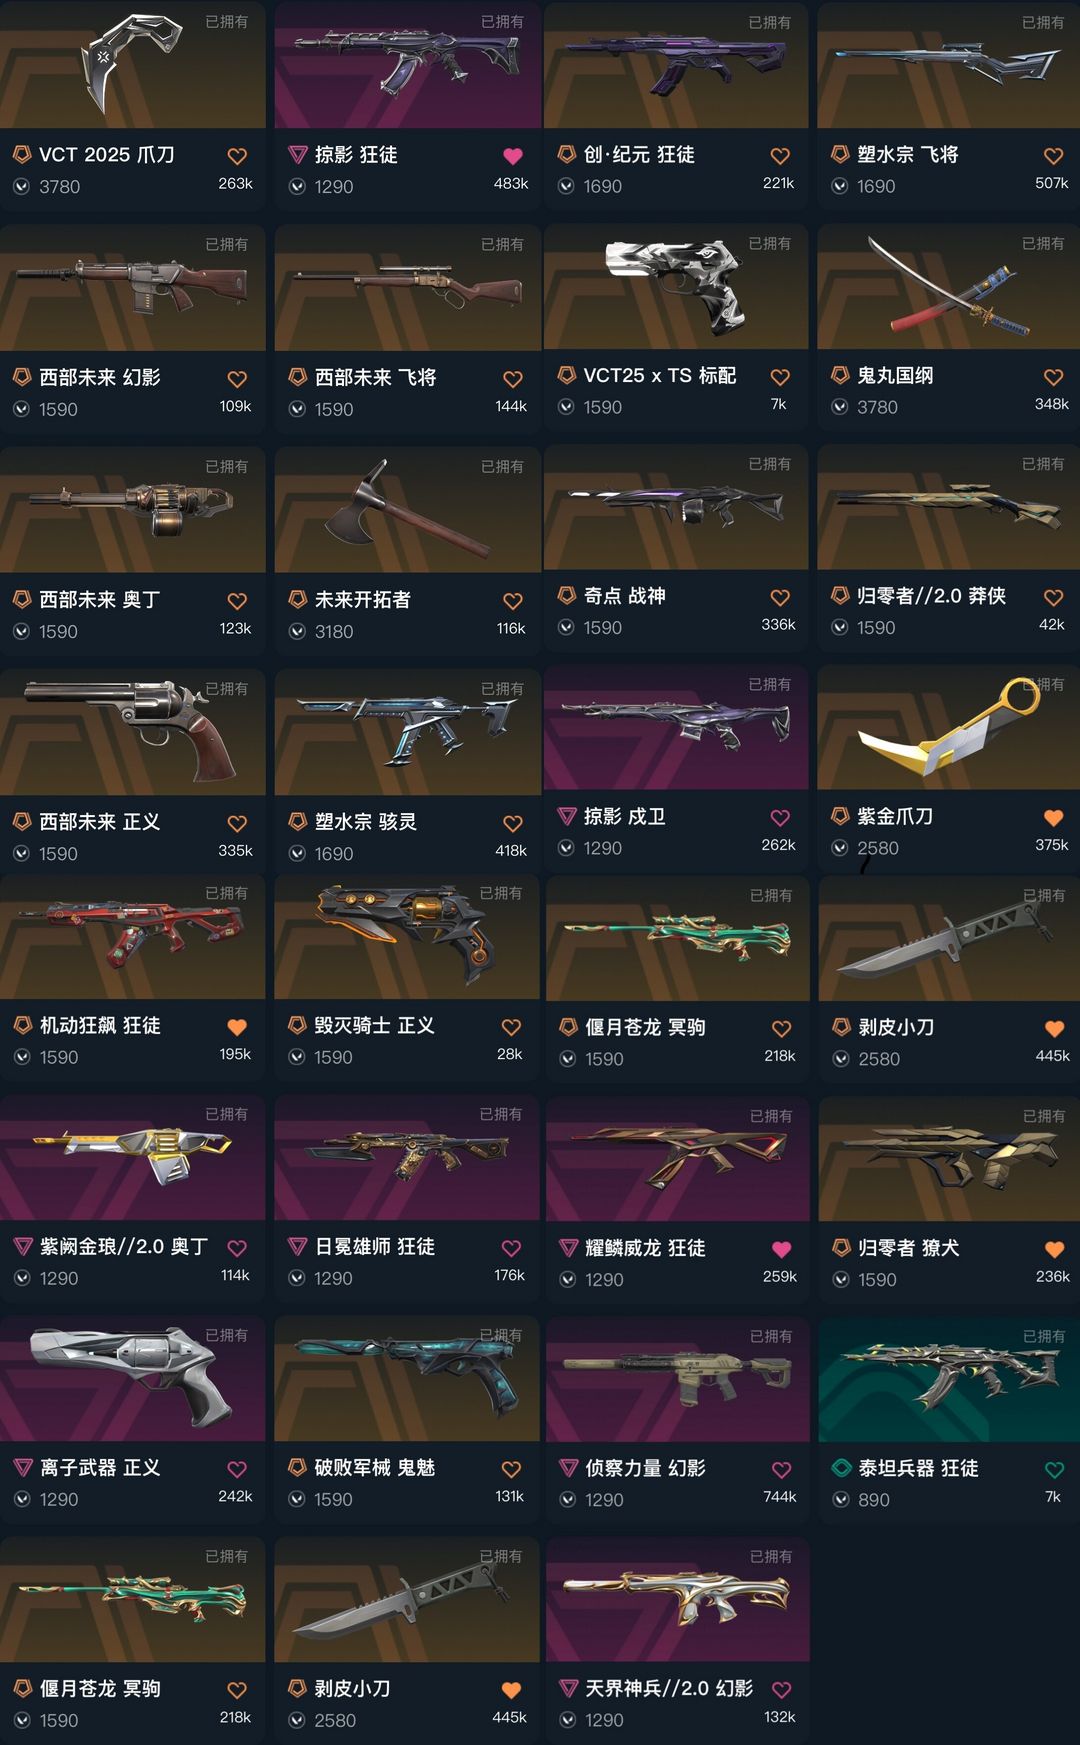Viewport: 1080px width, 1745px height.
Task: Open the 机动狂飙 狂徒 rifle thumbnail
Action: (132, 937)
